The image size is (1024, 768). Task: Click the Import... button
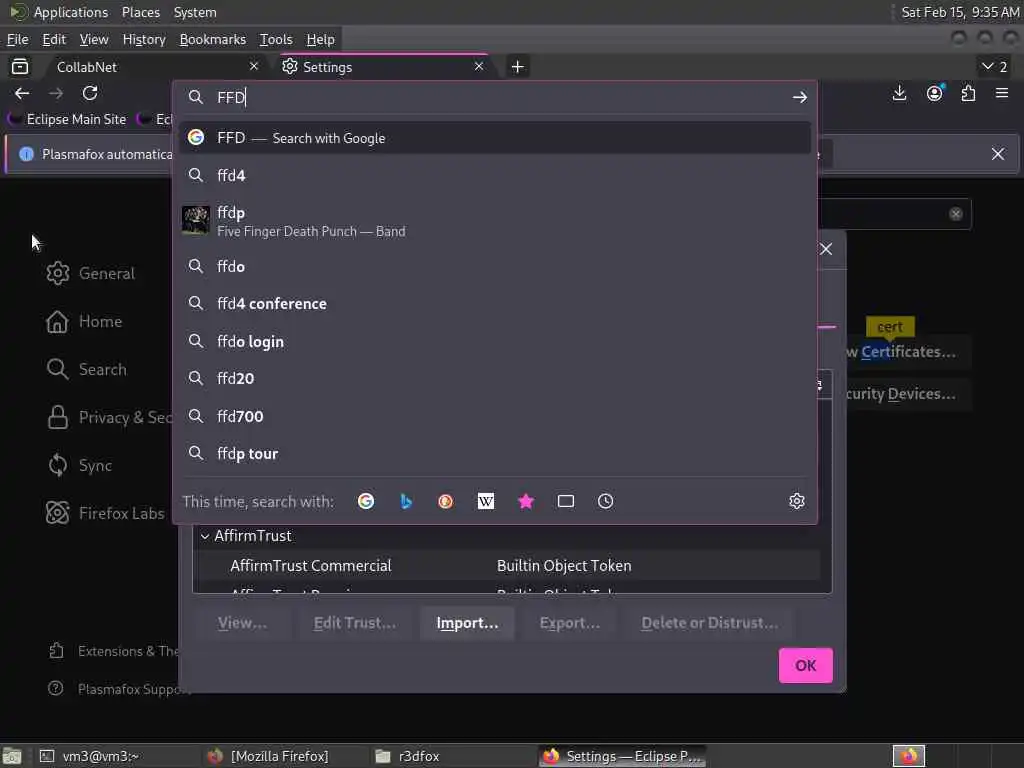[468, 624]
